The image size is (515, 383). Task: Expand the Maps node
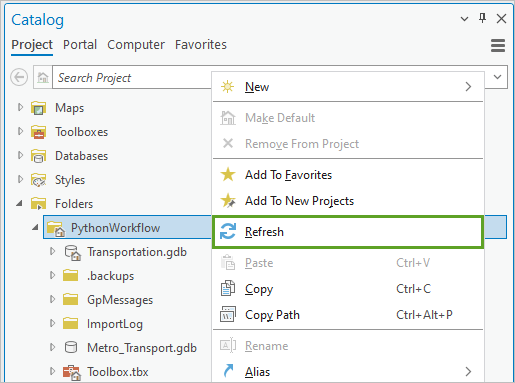coord(20,107)
